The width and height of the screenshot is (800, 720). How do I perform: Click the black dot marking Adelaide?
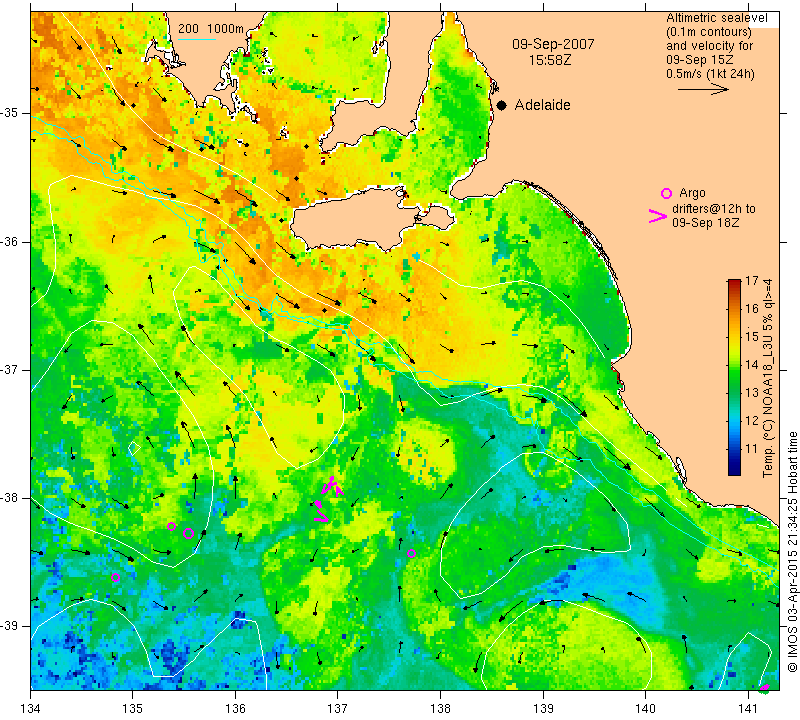click(502, 106)
